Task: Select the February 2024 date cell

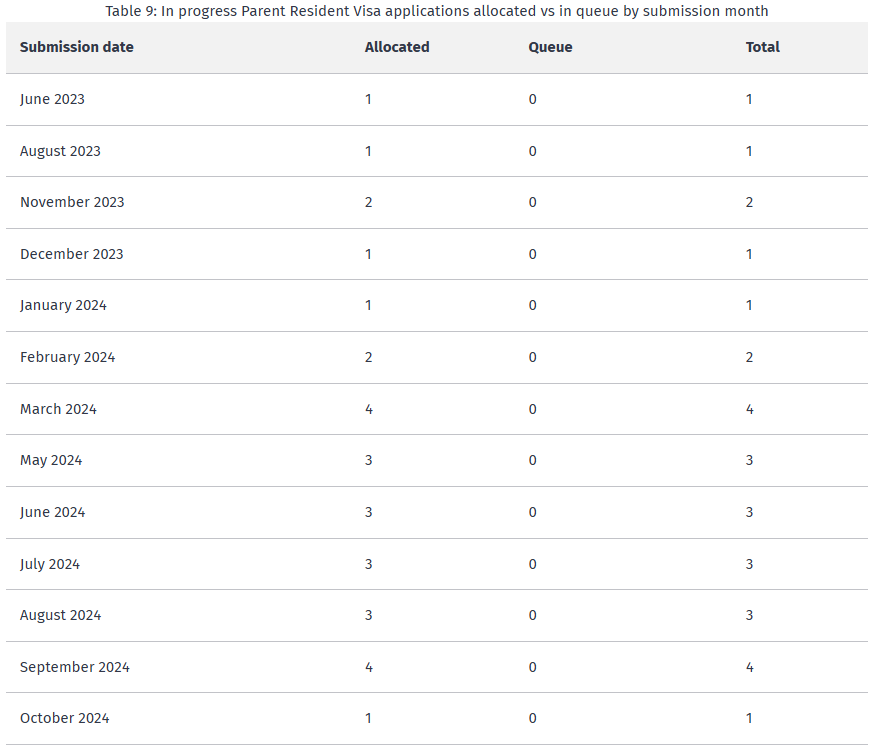Action: [x=67, y=357]
